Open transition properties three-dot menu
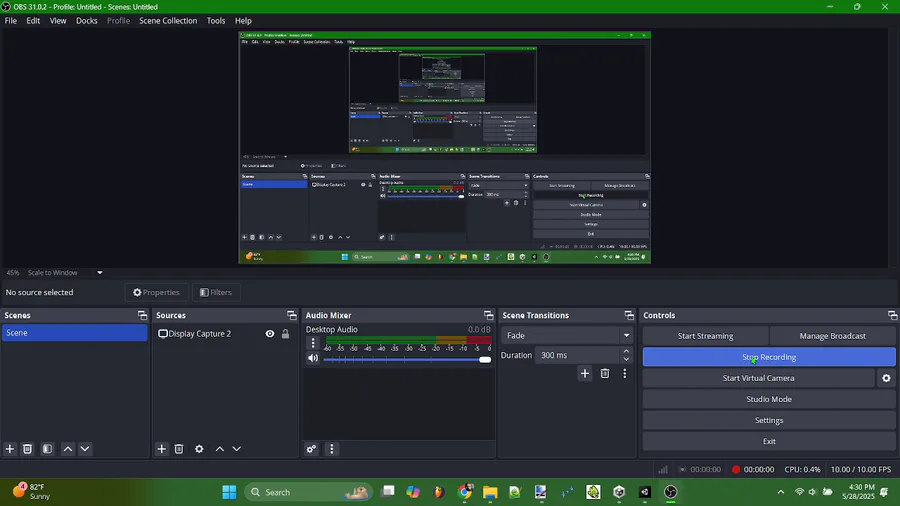Screen dimensions: 900x506 (624, 373)
